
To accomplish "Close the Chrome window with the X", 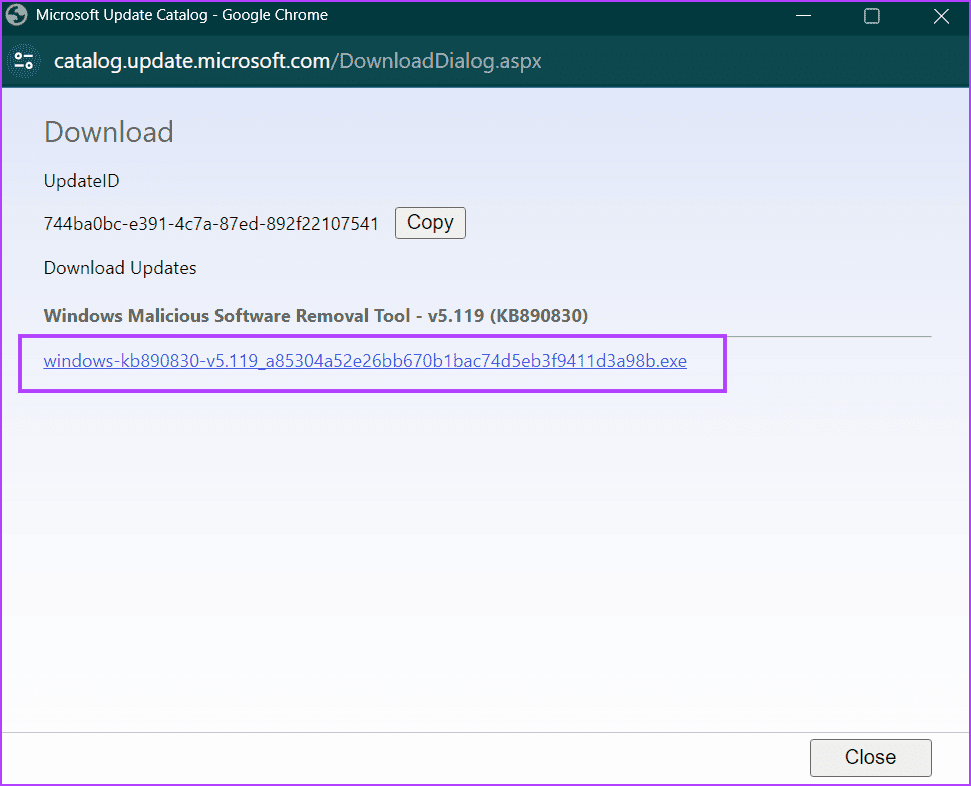I will [x=941, y=16].
